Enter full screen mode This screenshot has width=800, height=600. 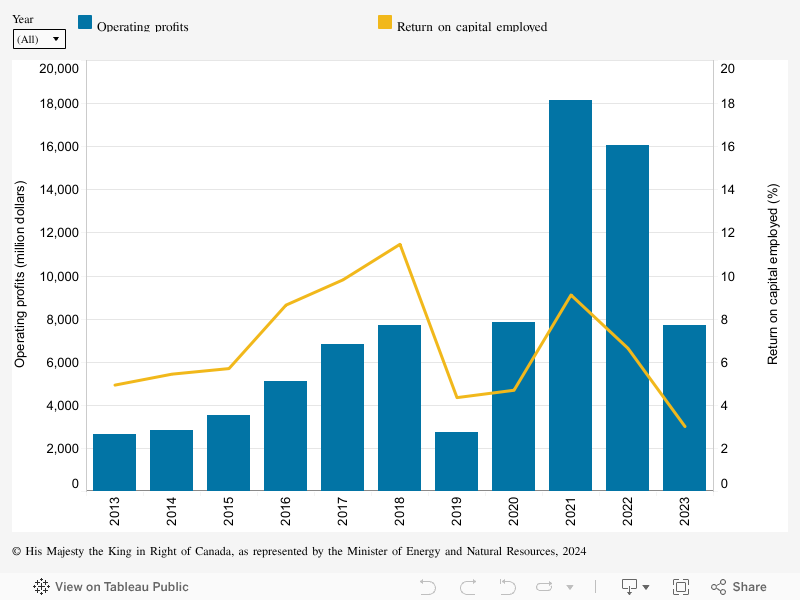681,587
